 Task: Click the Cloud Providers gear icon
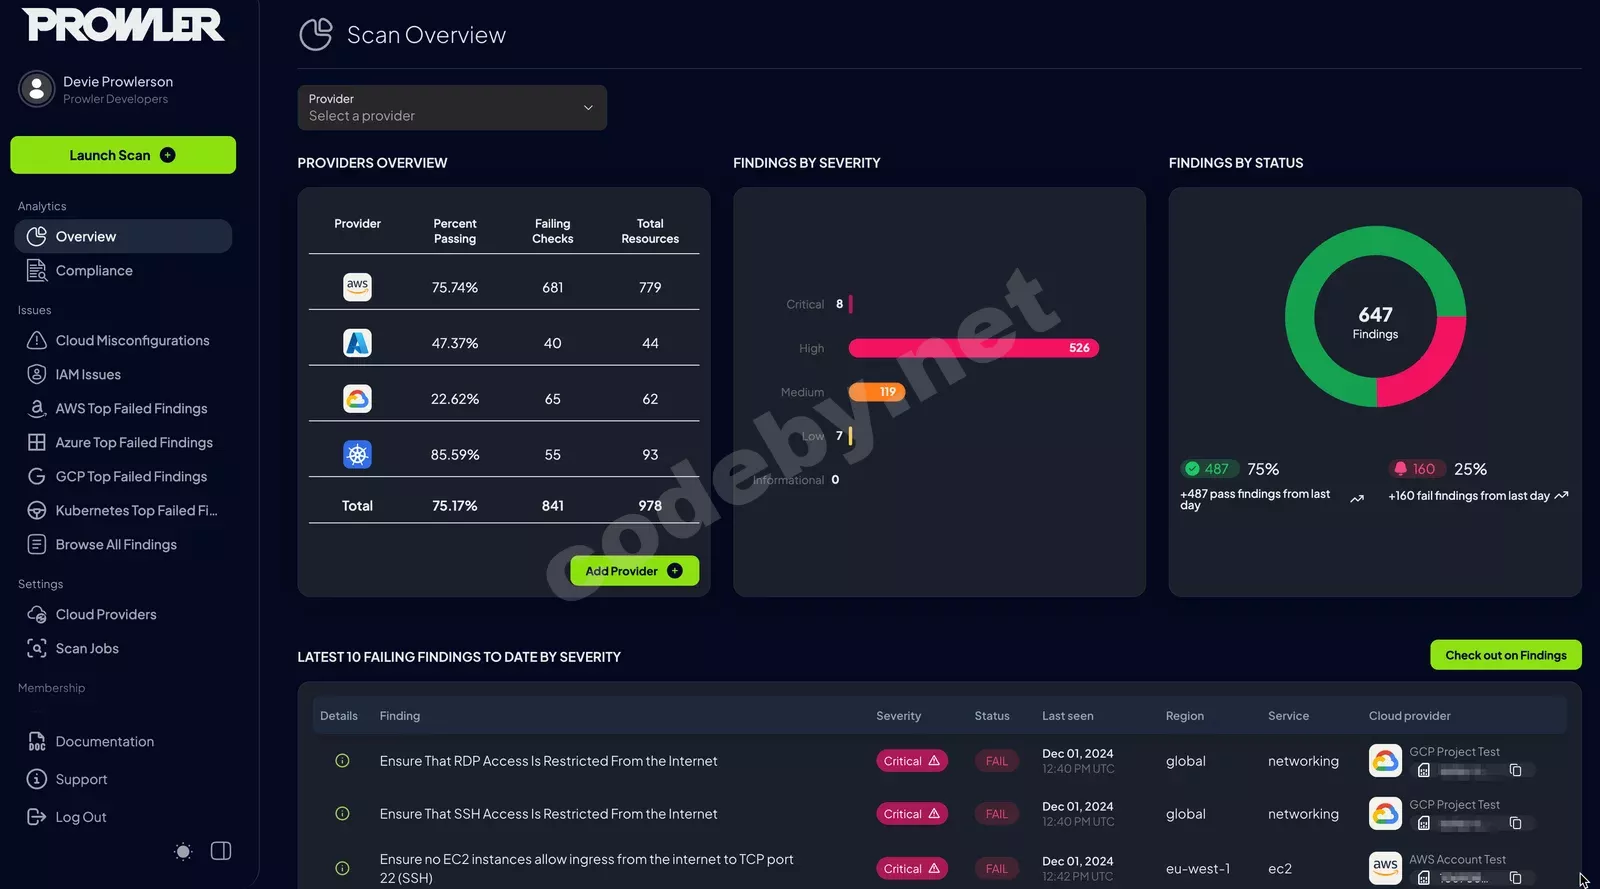pos(37,614)
